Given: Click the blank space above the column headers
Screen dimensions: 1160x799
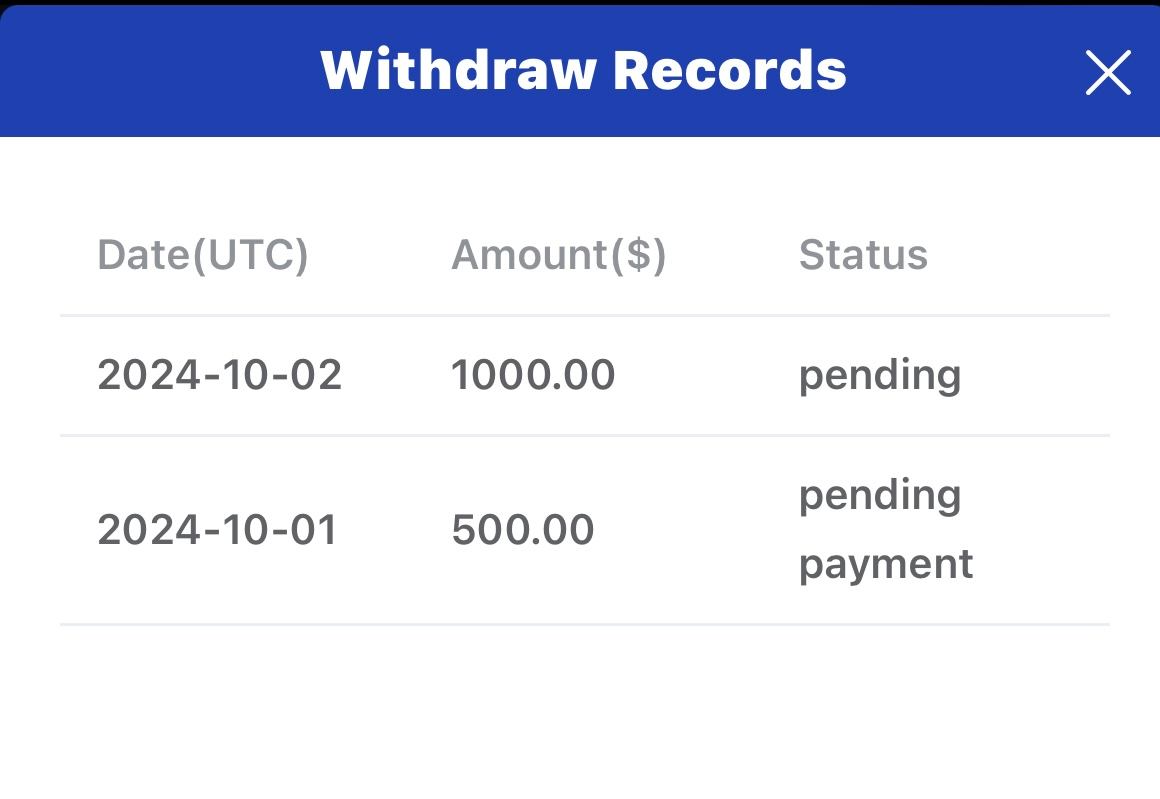Looking at the screenshot, I should coord(580,185).
